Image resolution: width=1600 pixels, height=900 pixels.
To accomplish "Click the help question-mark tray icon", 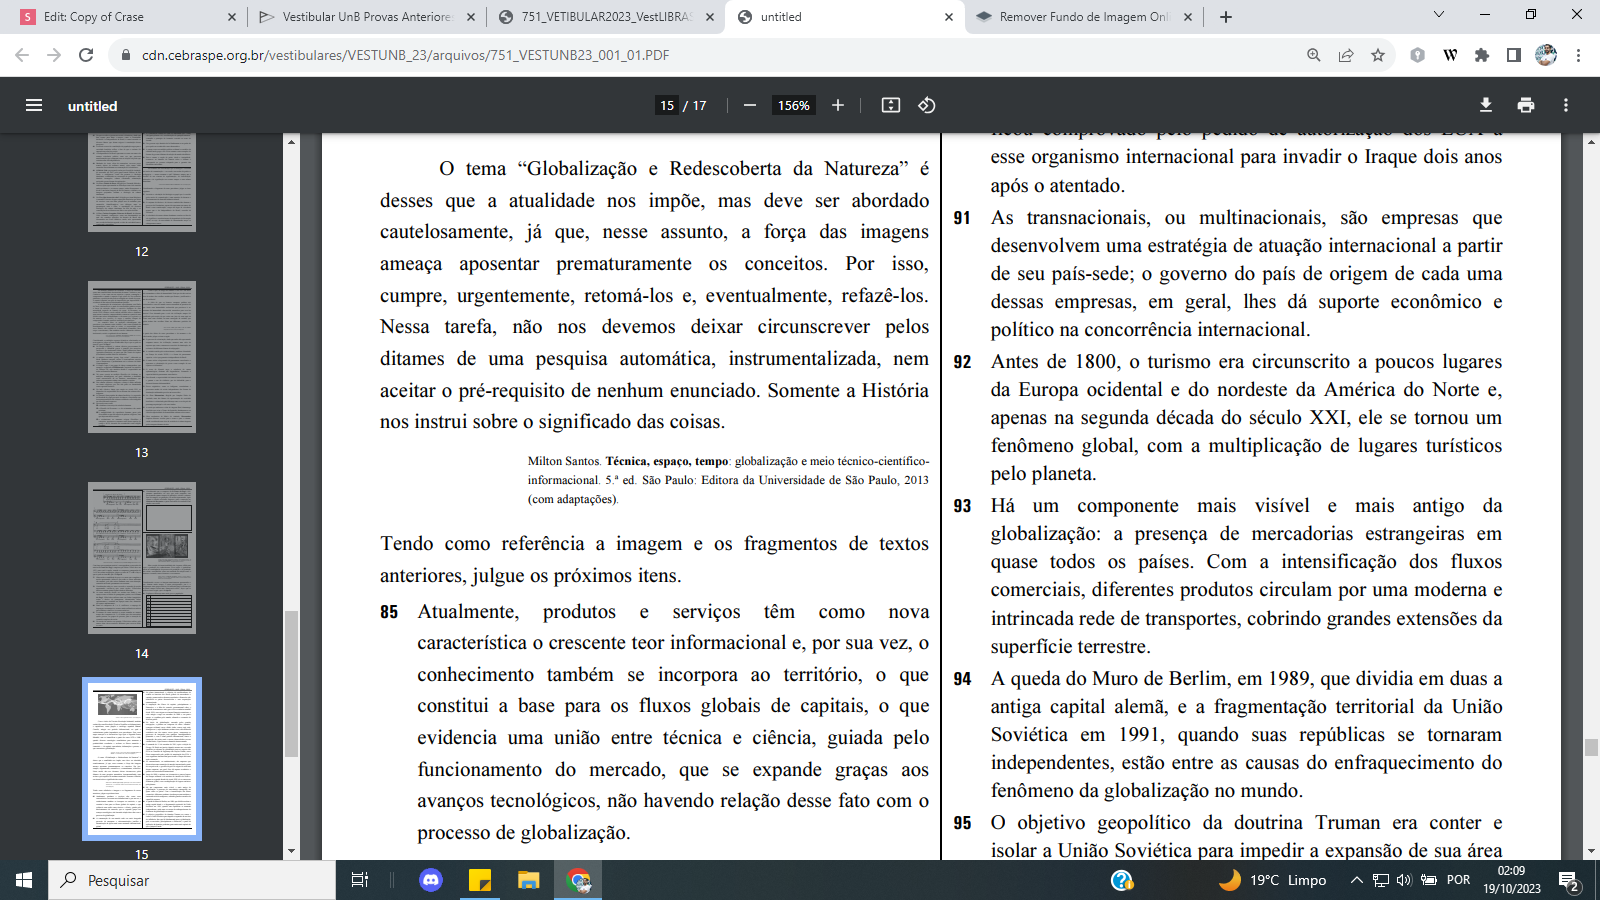I will (x=1122, y=880).
